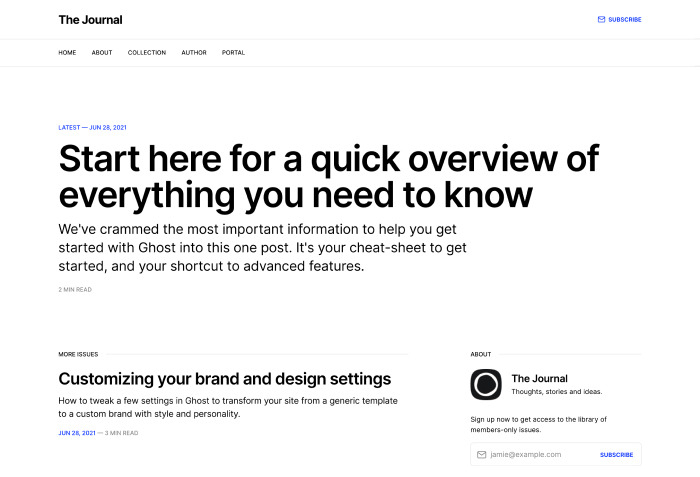The height and width of the screenshot is (477, 700).
Task: Navigate to the Portal menu item
Action: pyautogui.click(x=233, y=53)
